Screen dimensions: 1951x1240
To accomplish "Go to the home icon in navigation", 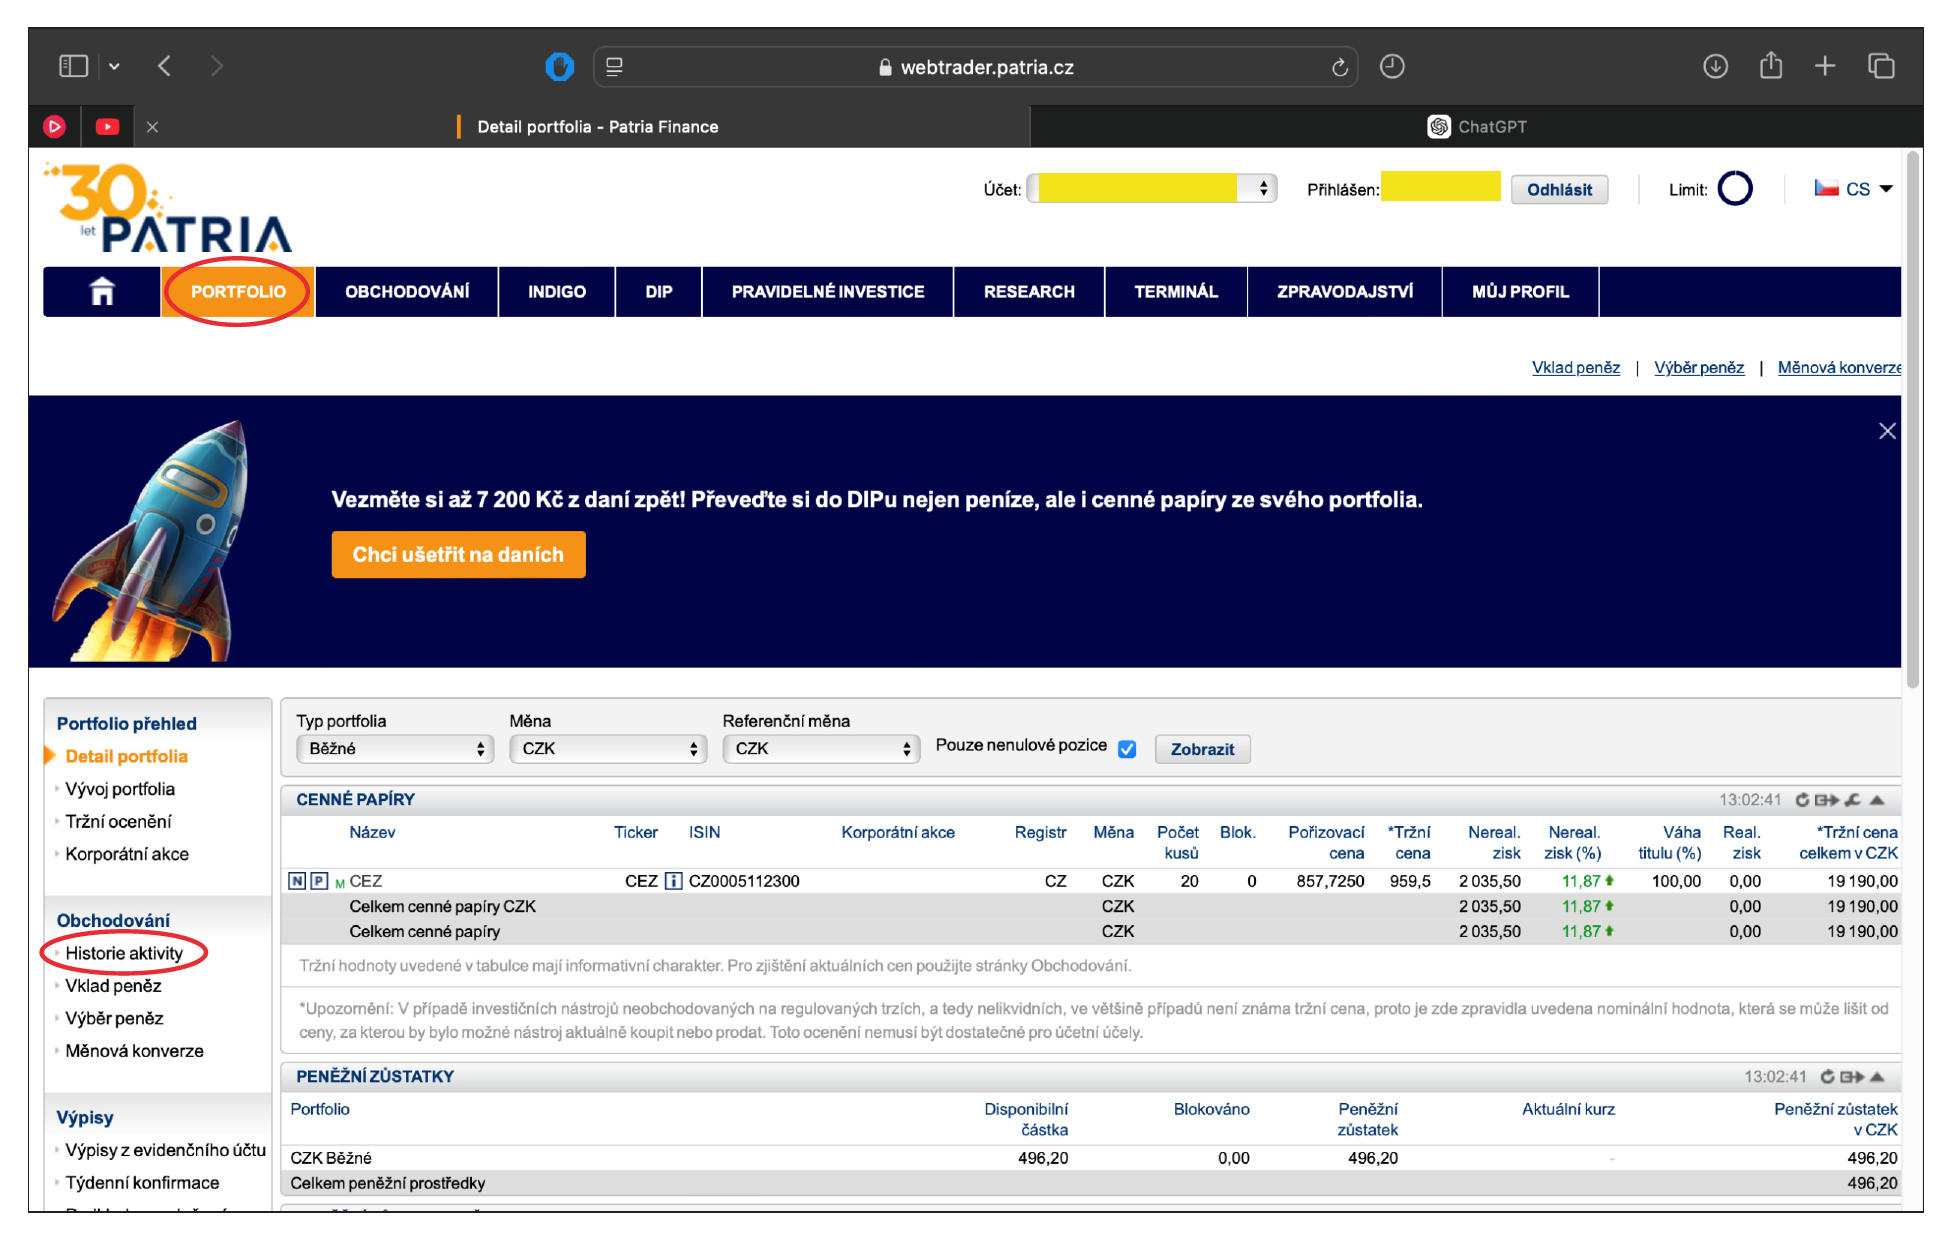I will [102, 292].
